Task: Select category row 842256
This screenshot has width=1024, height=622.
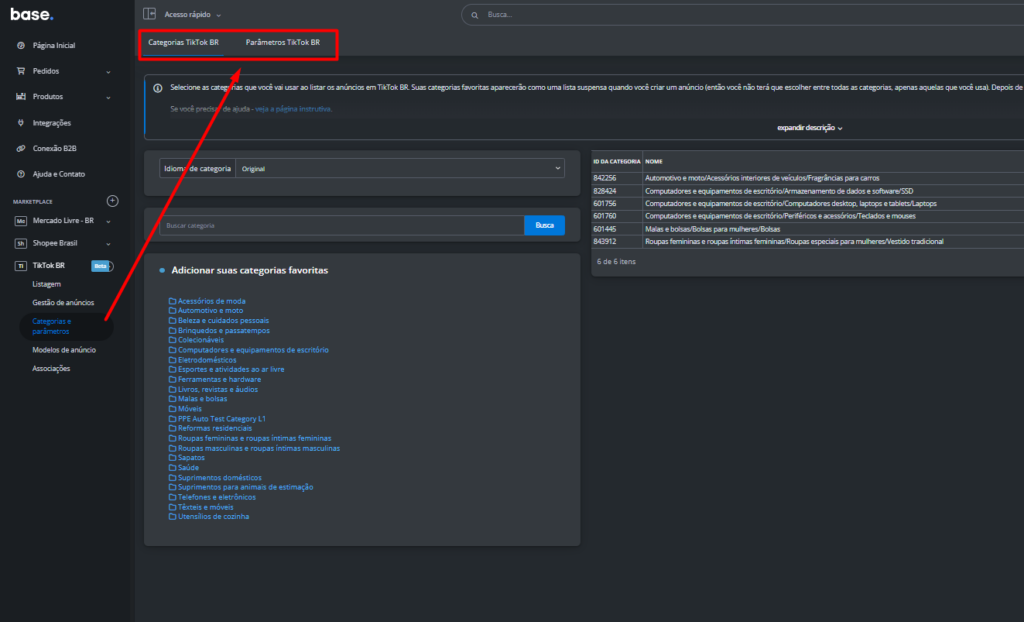Action: tap(808, 178)
